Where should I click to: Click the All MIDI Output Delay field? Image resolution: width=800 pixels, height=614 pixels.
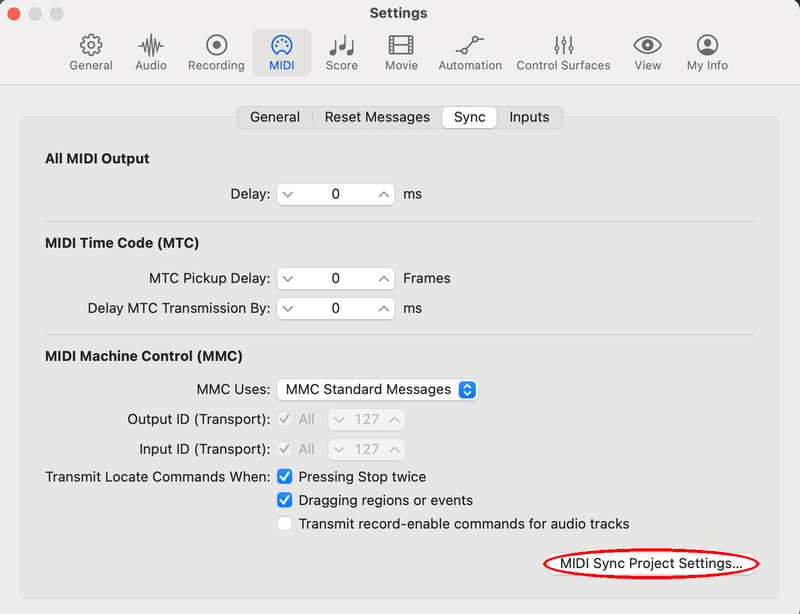tap(336, 194)
